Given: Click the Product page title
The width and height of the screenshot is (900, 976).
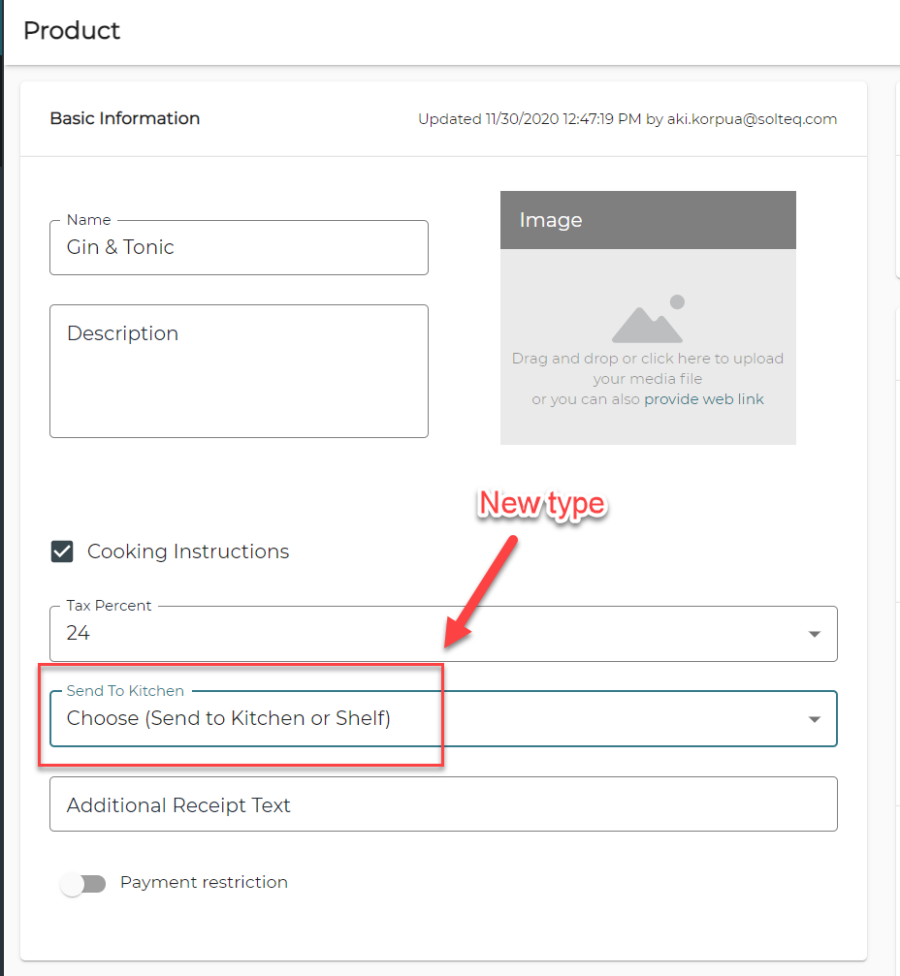Looking at the screenshot, I should pyautogui.click(x=72, y=31).
